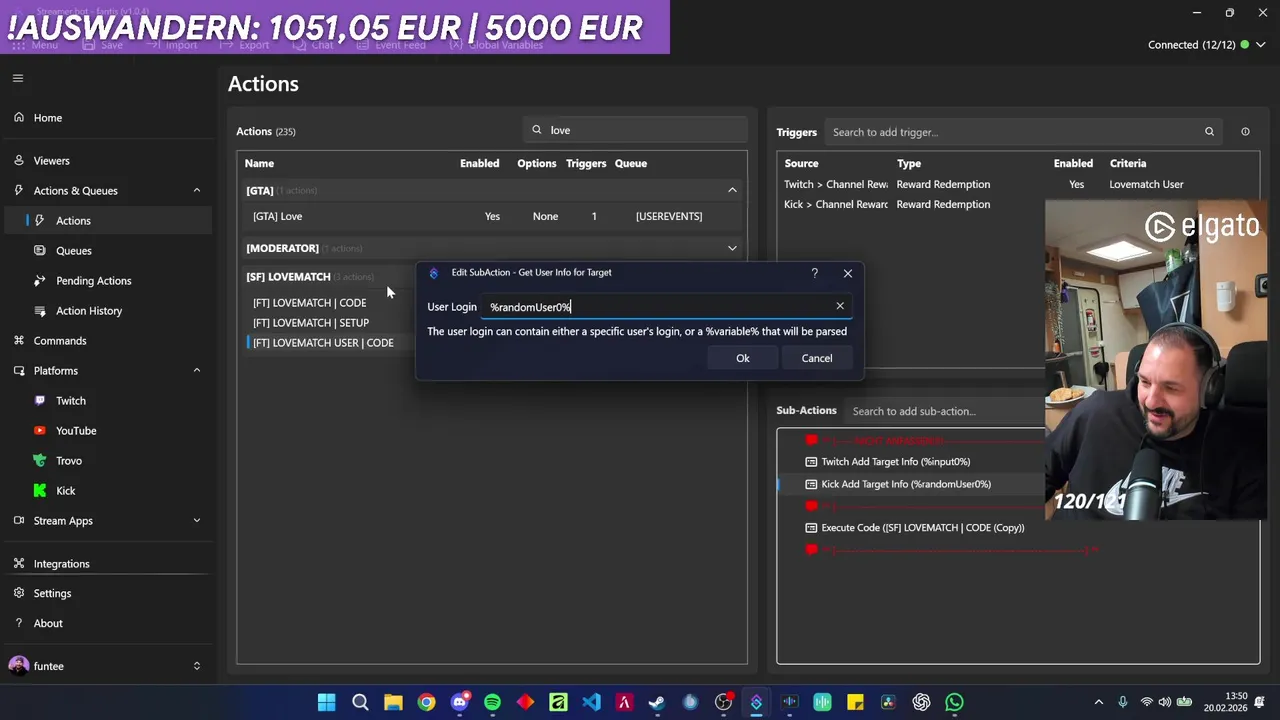This screenshot has width=1280, height=720.
Task: Open OBS Studio from taskbar
Action: tap(723, 703)
